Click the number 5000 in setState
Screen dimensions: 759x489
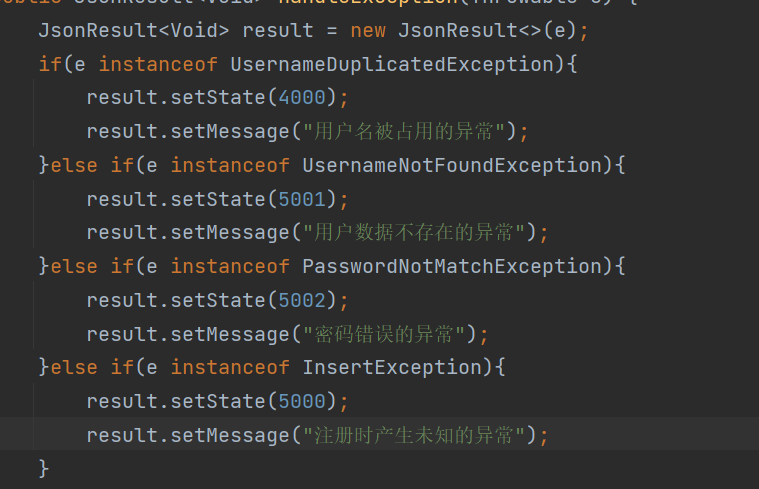point(302,401)
